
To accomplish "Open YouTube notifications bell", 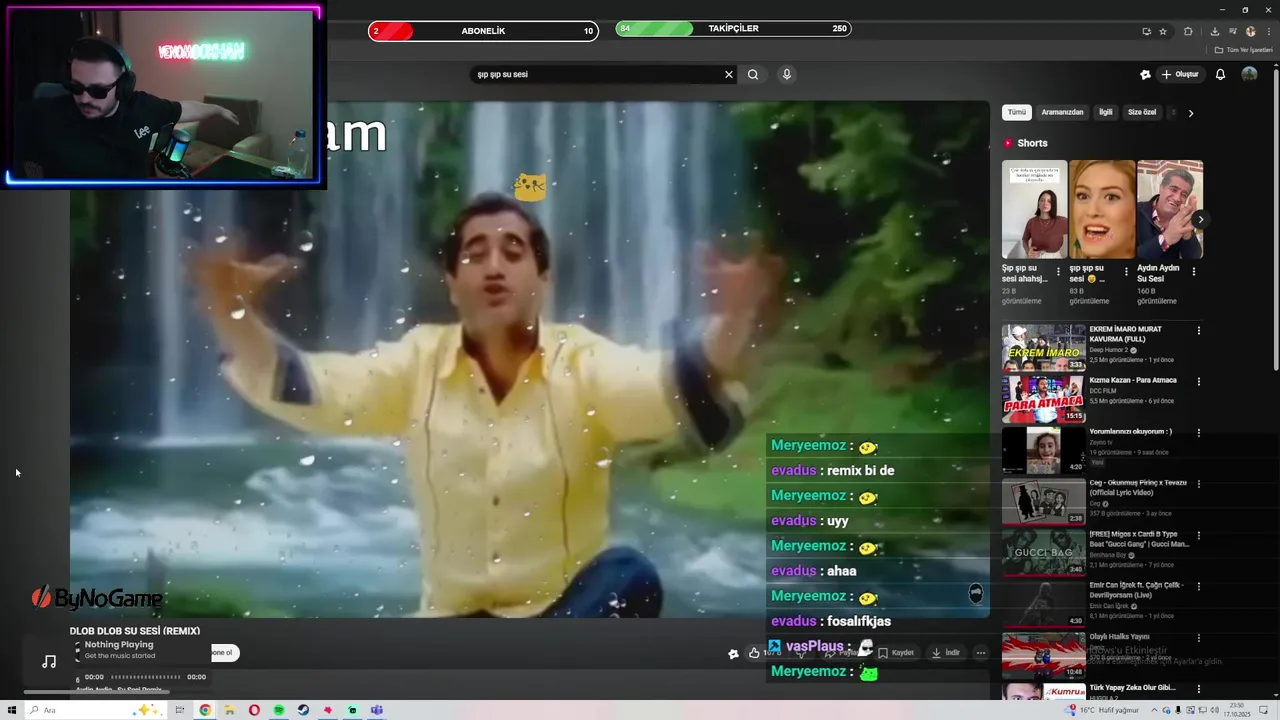I will click(x=1220, y=74).
